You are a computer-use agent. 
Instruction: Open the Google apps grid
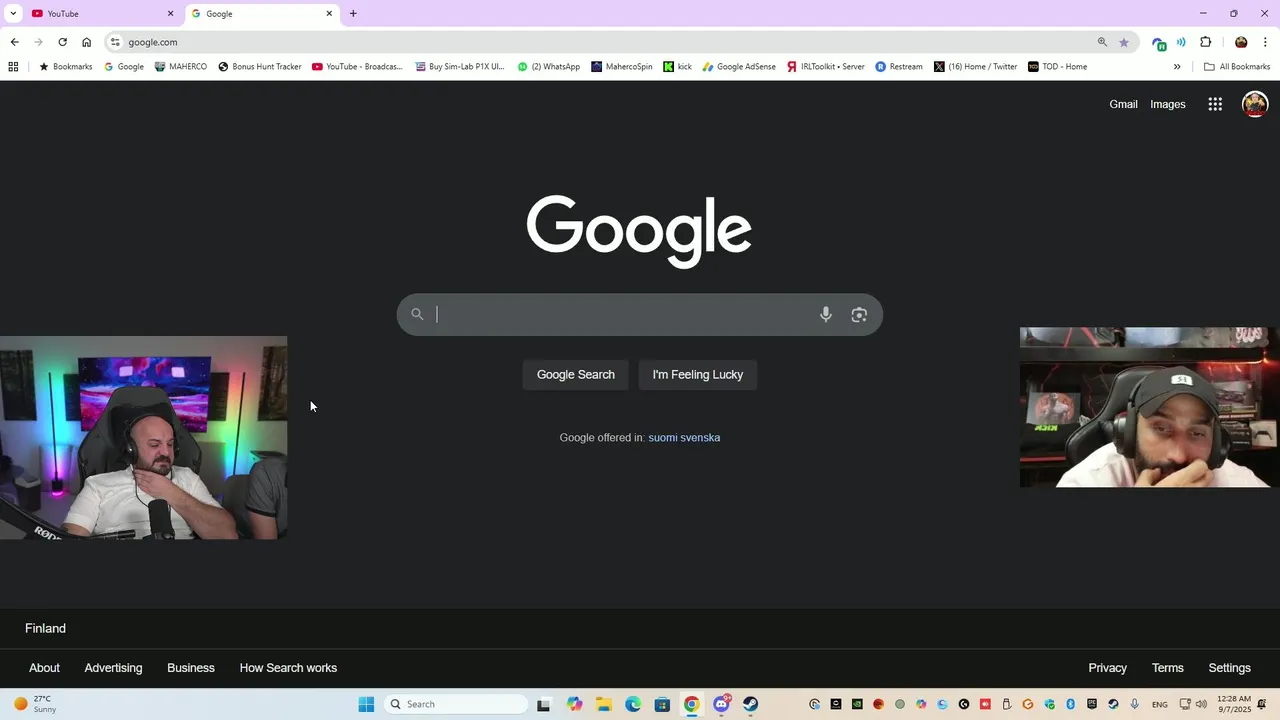pyautogui.click(x=1215, y=104)
